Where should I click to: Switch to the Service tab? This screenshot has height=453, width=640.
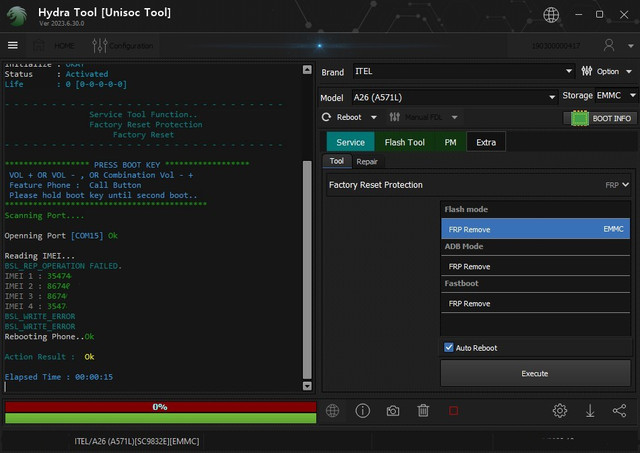[350, 142]
